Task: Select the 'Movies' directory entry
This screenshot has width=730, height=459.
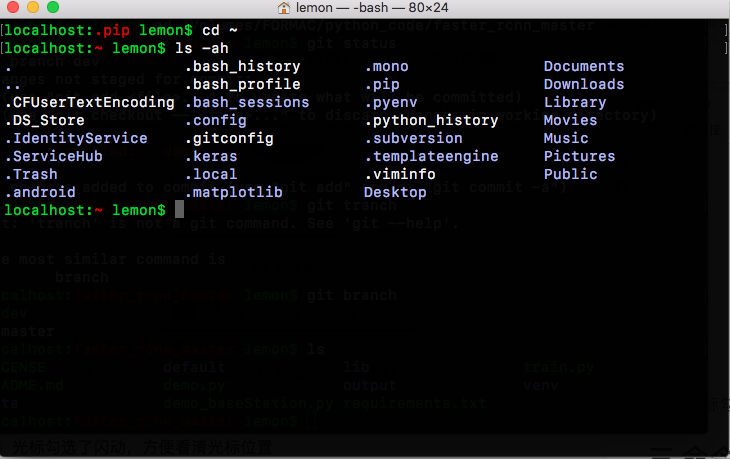Action: point(570,121)
